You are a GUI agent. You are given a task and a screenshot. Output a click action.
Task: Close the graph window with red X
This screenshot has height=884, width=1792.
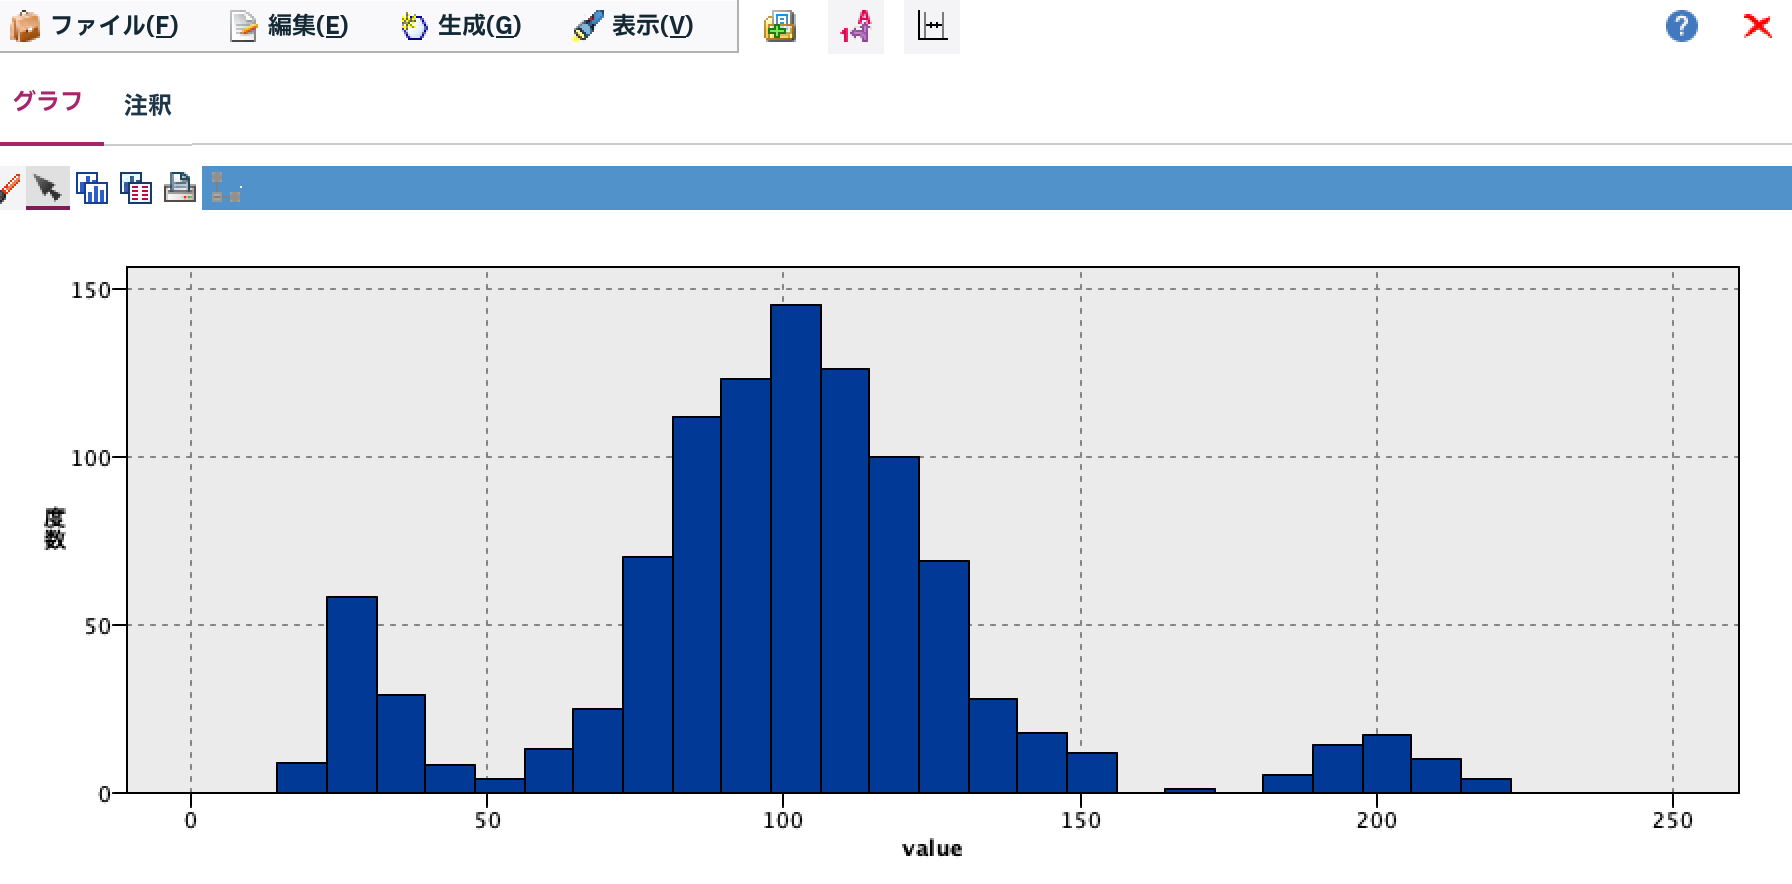coord(1757,26)
